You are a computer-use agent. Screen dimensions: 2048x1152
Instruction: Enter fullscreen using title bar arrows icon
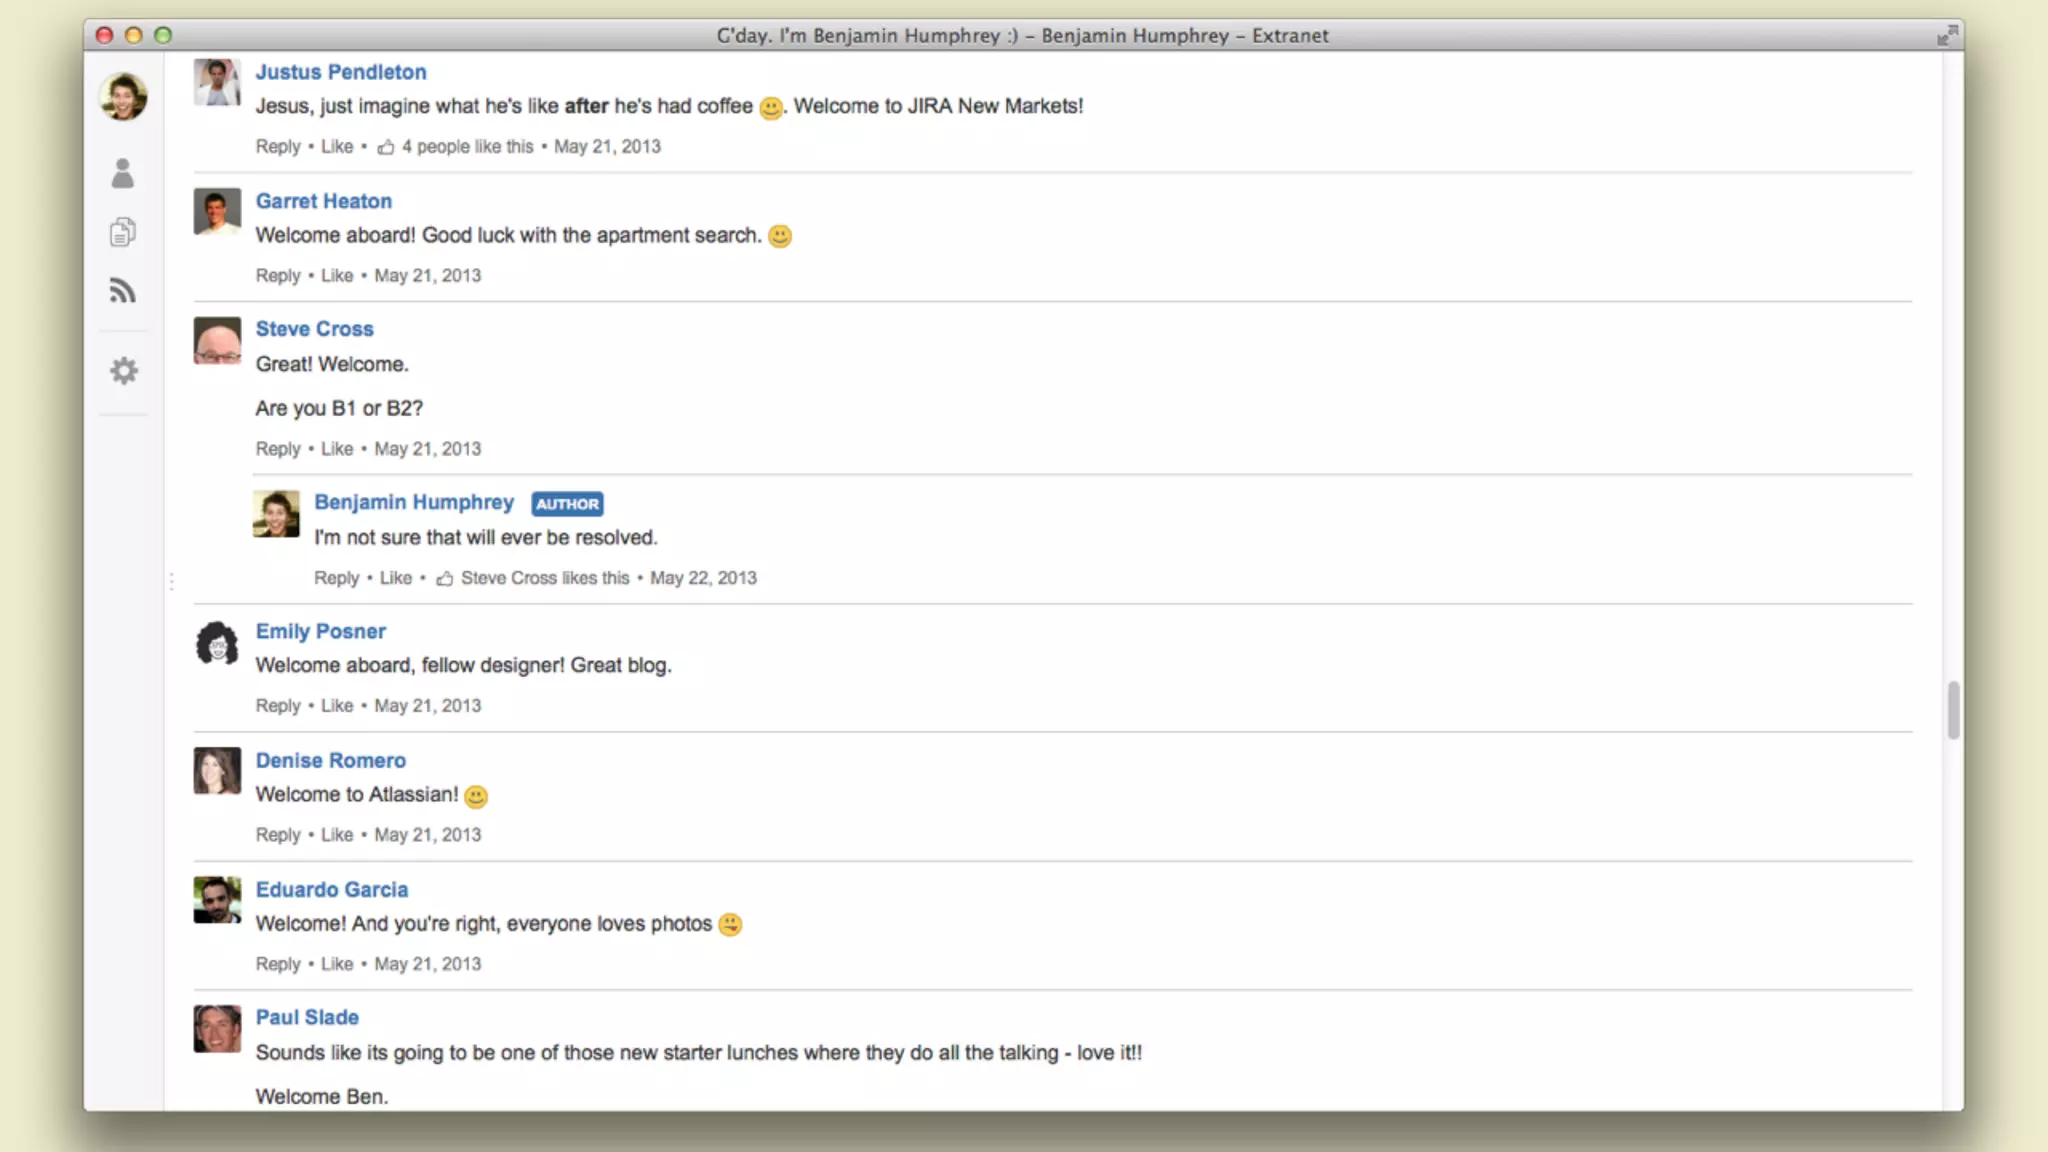pyautogui.click(x=1946, y=36)
